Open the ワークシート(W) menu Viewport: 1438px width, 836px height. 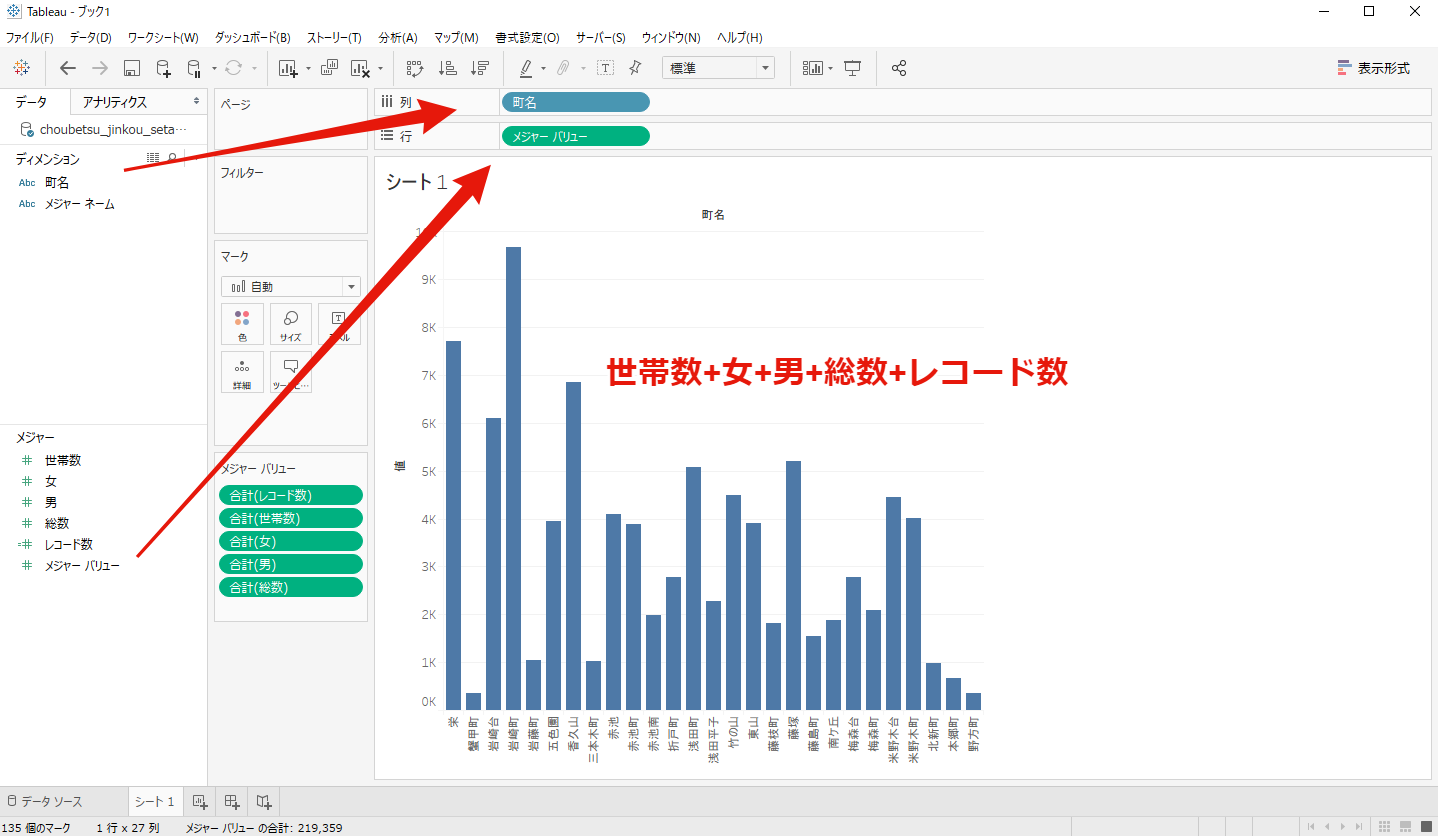pyautogui.click(x=163, y=37)
